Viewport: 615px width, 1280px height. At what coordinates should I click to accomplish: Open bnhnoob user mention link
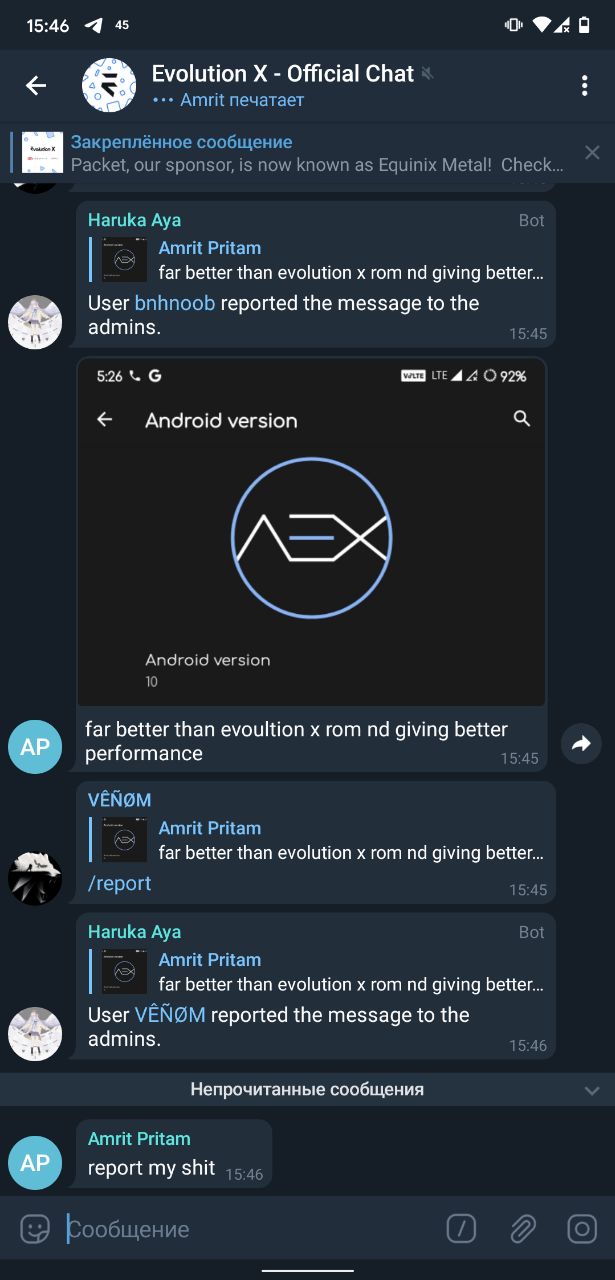pyautogui.click(x=175, y=303)
